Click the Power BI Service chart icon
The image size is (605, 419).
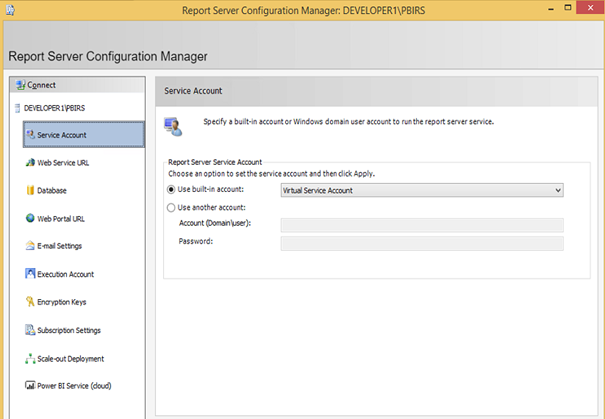[30, 385]
